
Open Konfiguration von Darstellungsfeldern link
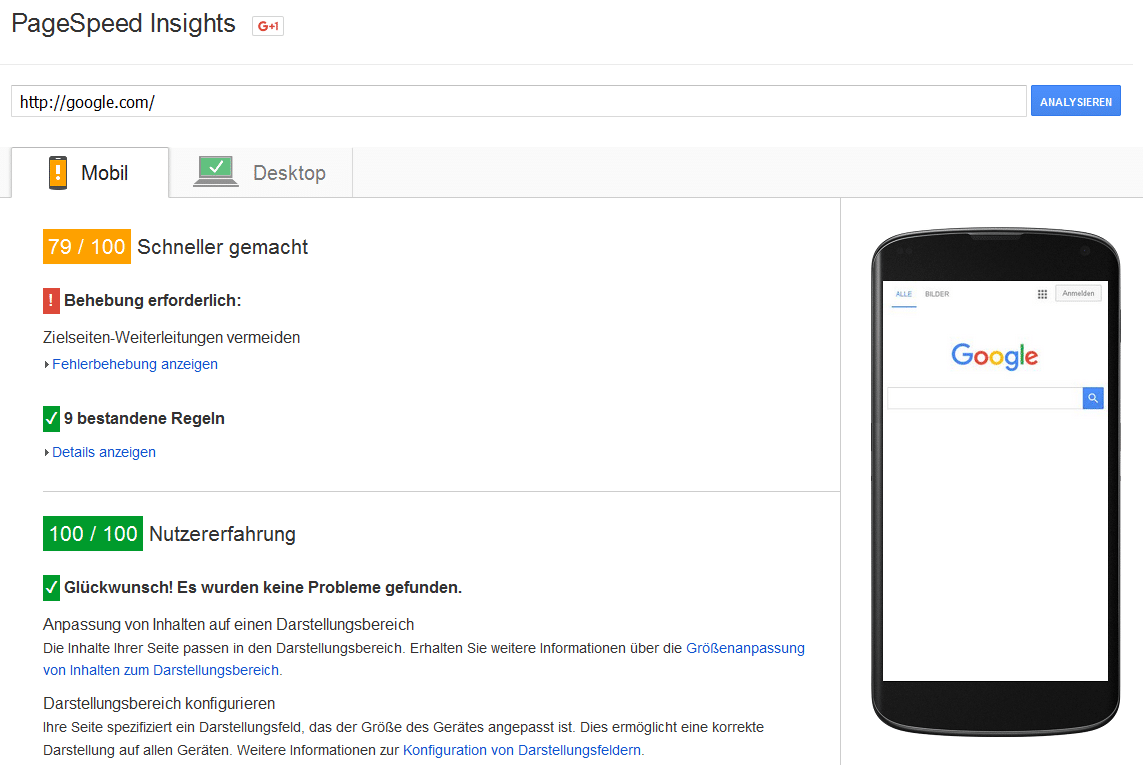[x=522, y=750]
